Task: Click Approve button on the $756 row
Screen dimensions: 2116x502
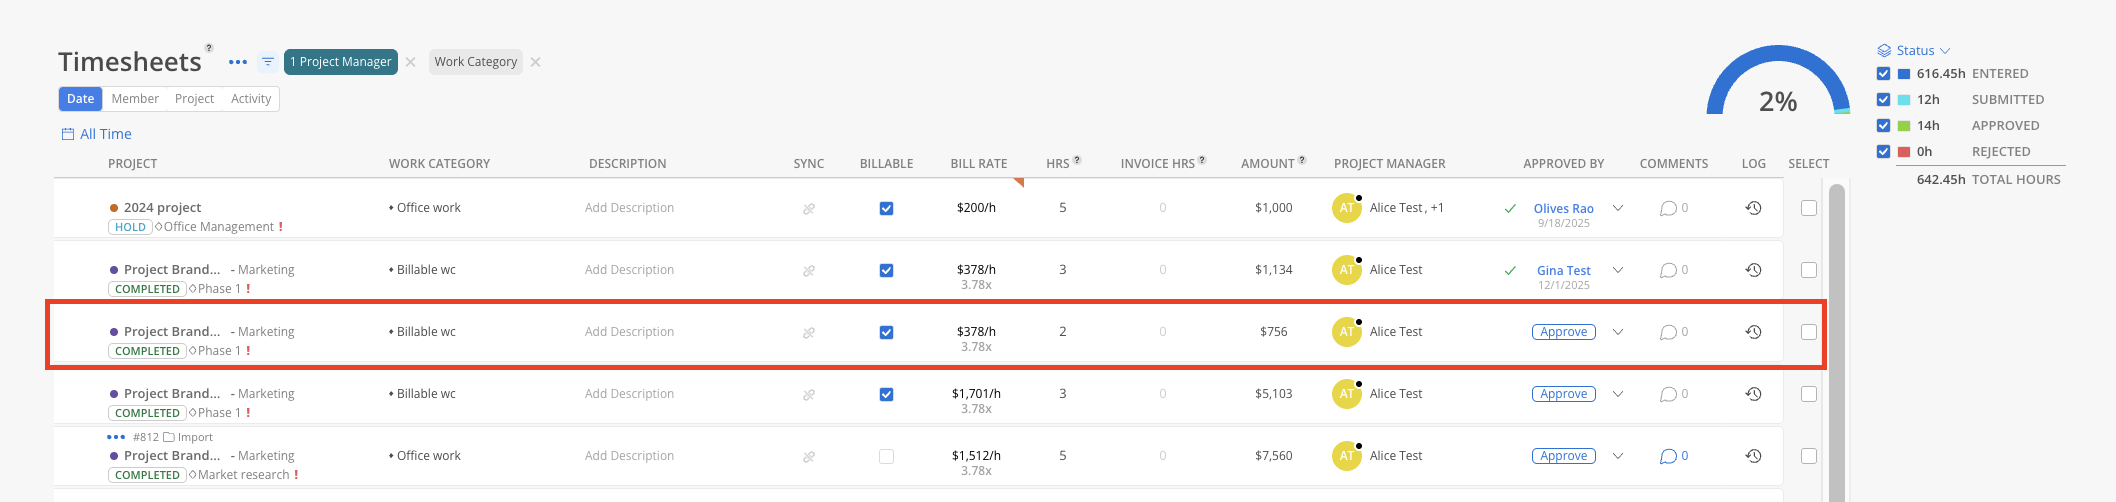Action: click(x=1563, y=332)
